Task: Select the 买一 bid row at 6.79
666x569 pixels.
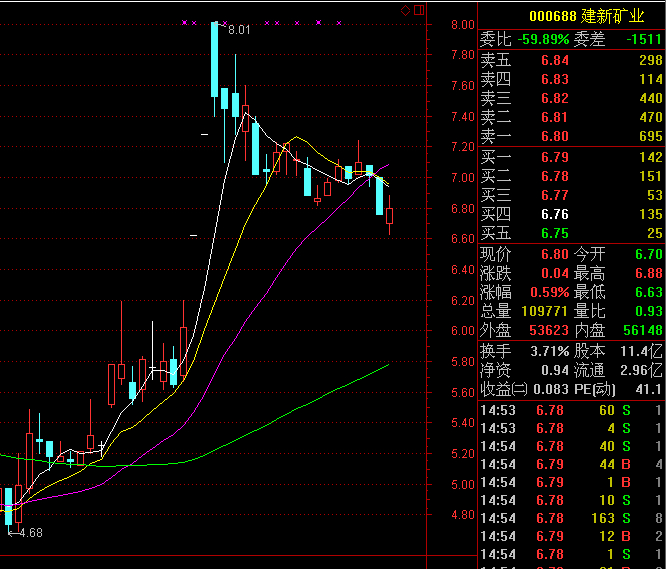Action: tap(571, 157)
